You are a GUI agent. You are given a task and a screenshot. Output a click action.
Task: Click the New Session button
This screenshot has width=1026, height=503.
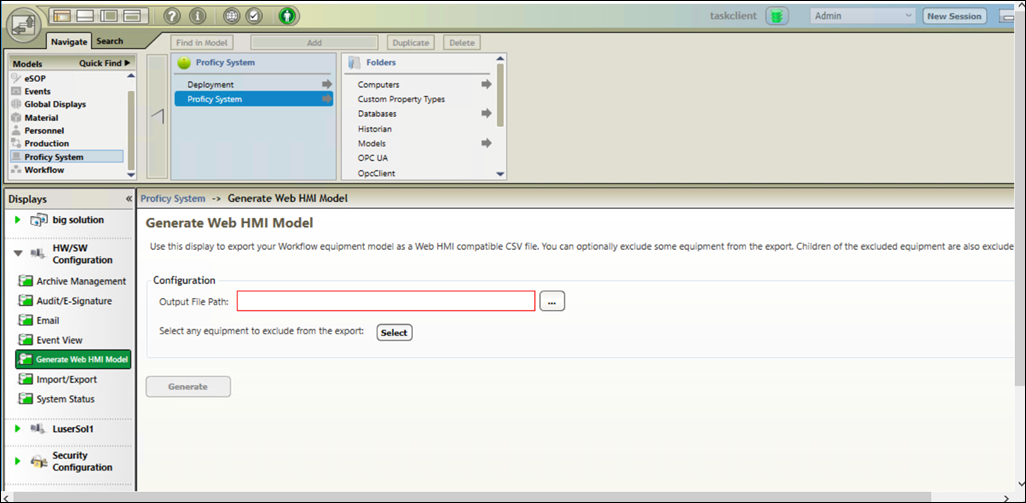pyautogui.click(x=955, y=16)
